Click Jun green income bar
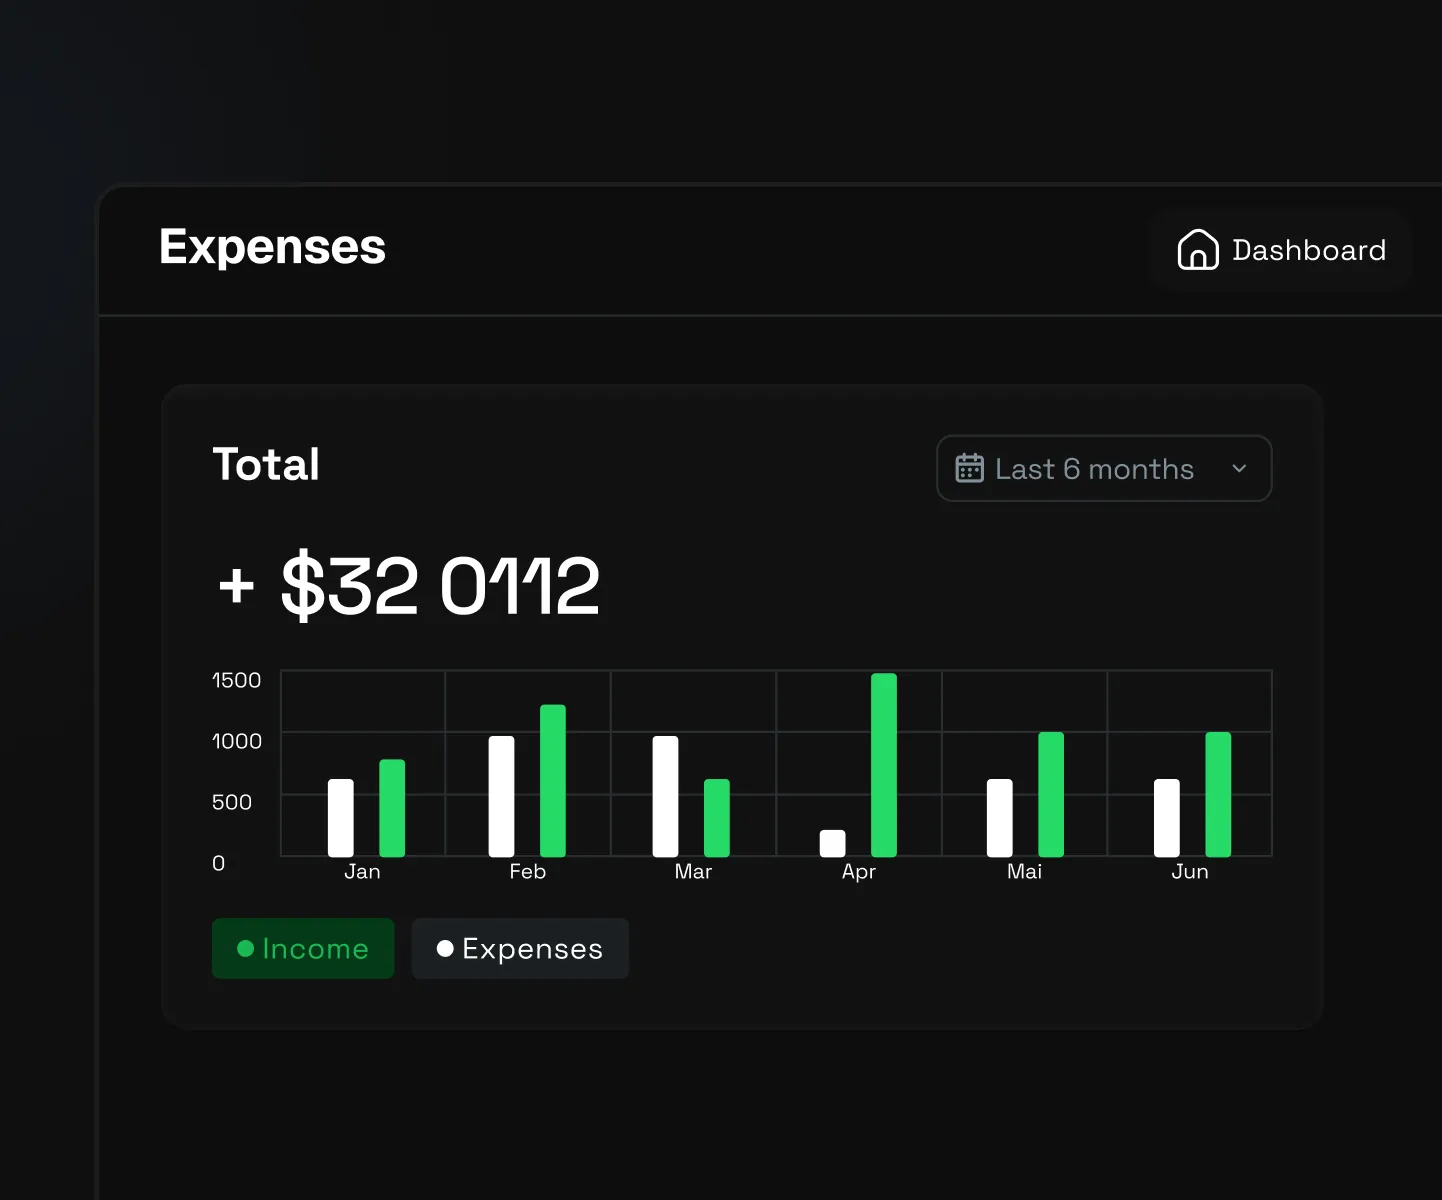Screen dimensions: 1442x1200 point(1218,794)
